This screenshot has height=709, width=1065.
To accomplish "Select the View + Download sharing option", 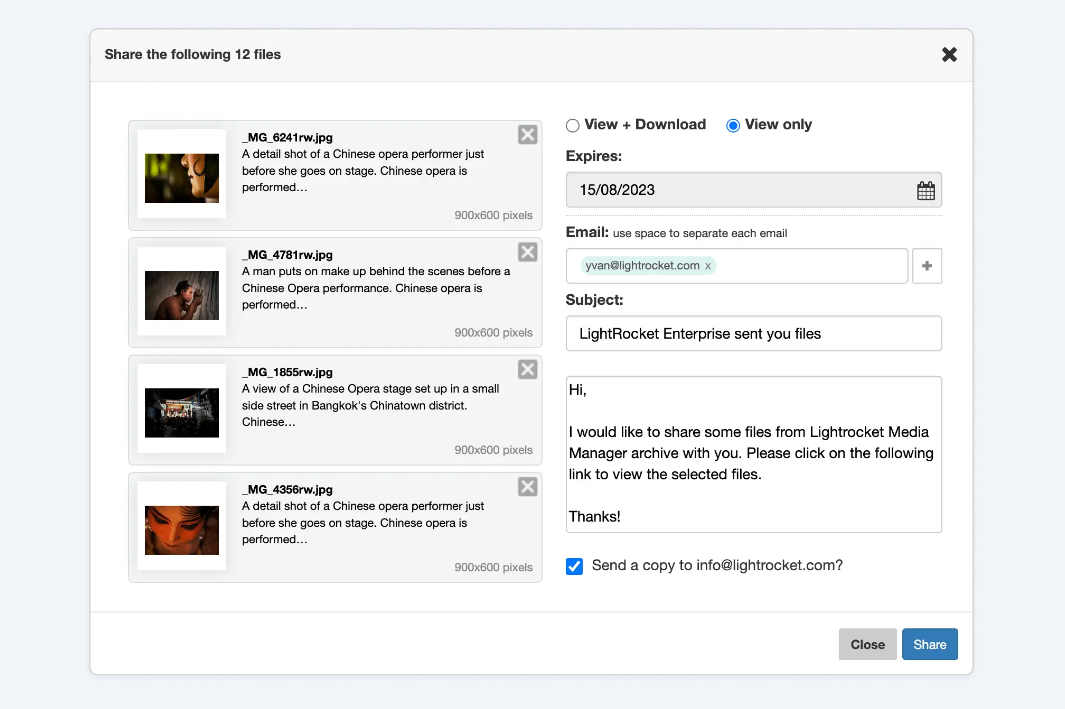I will [x=571, y=125].
